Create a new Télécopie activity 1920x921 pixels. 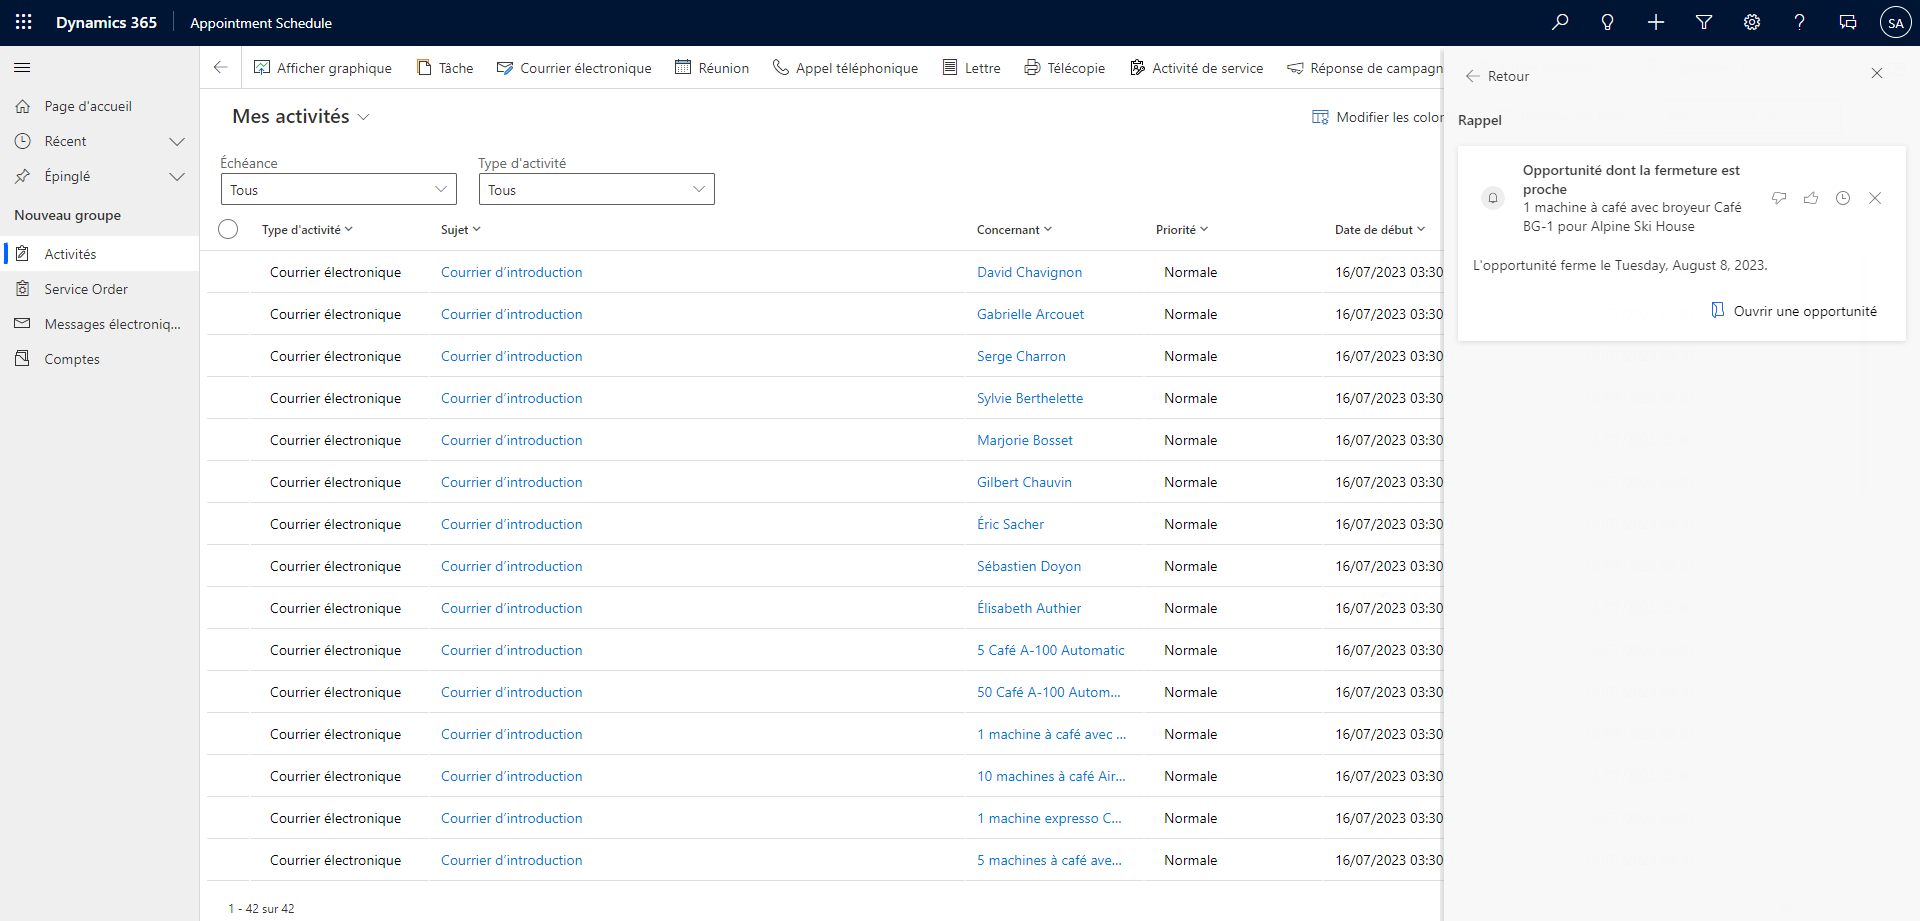1064,68
